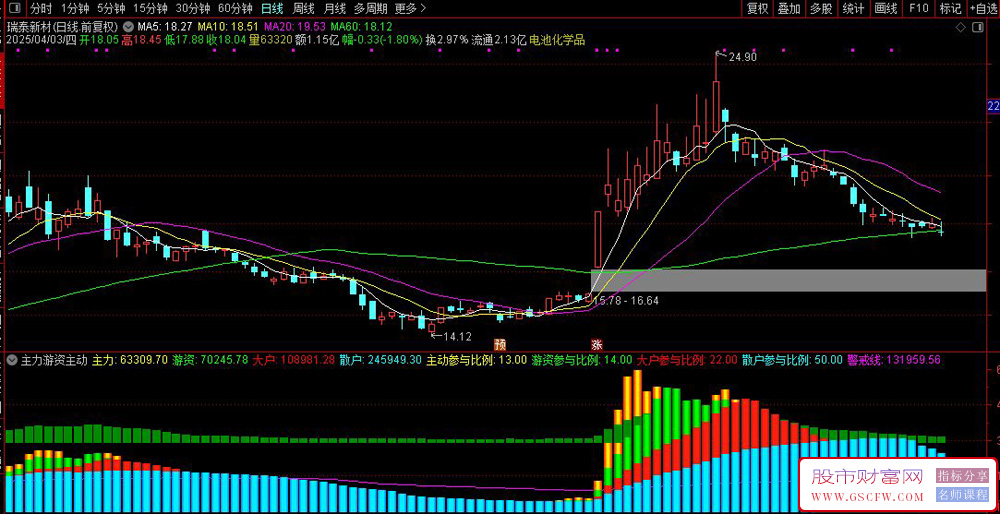Click the 散户参与比例: 50.00 value
Viewport: 1000px width, 514px height.
793,360
